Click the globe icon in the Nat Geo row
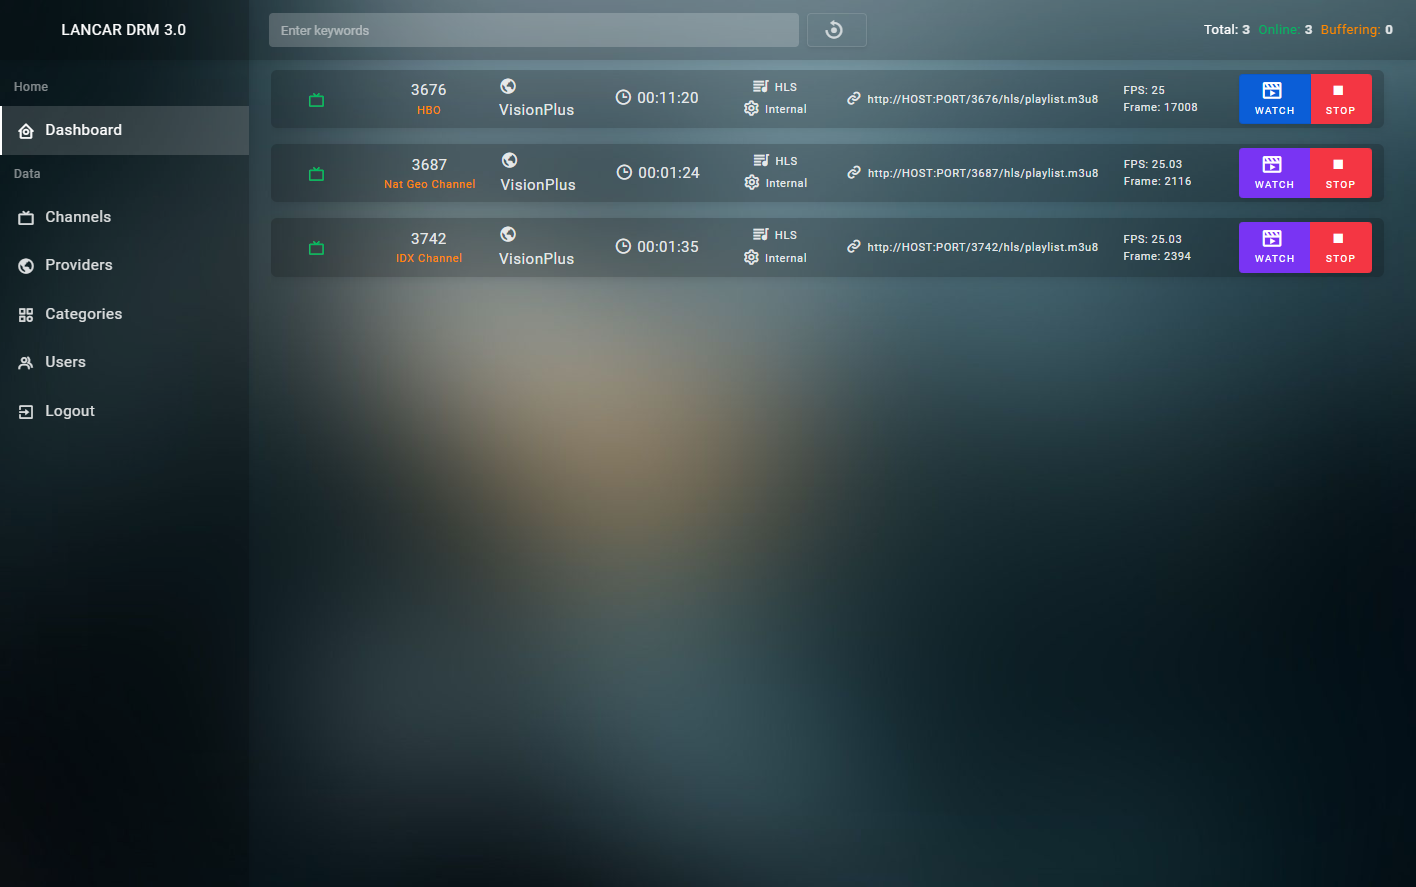This screenshot has width=1416, height=887. pyautogui.click(x=509, y=160)
